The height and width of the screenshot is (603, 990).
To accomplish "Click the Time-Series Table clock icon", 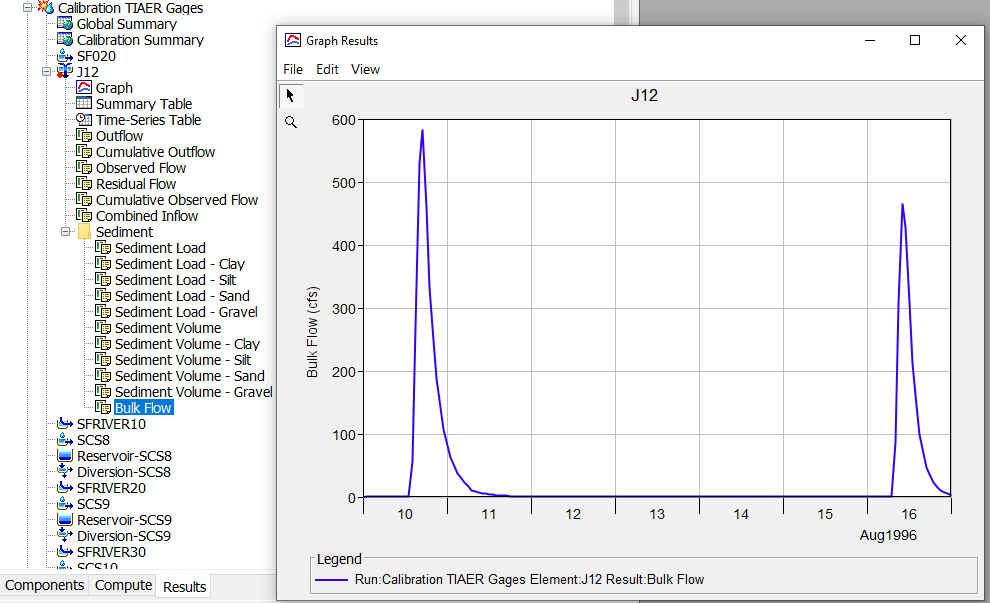I will [84, 120].
